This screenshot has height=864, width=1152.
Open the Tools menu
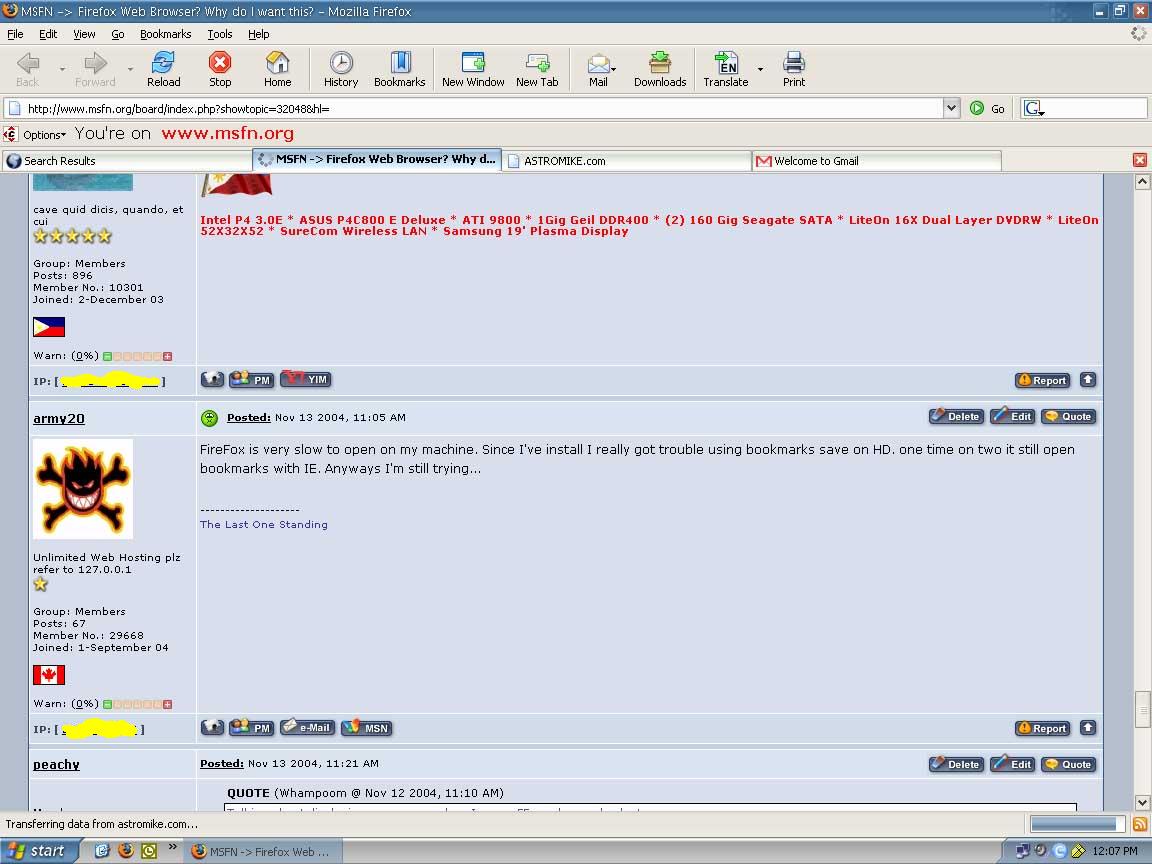tap(220, 34)
